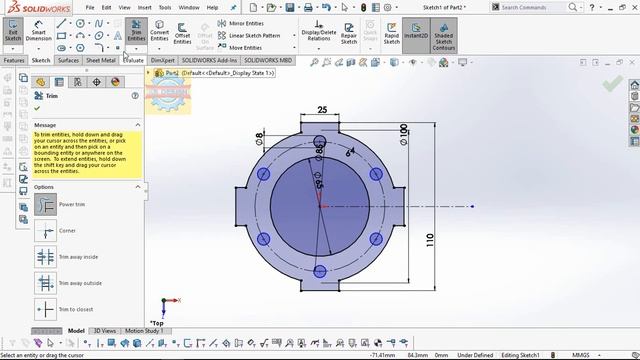Screen dimensions: 640x360
Task: Click the 110 dimension value
Action: (430, 240)
